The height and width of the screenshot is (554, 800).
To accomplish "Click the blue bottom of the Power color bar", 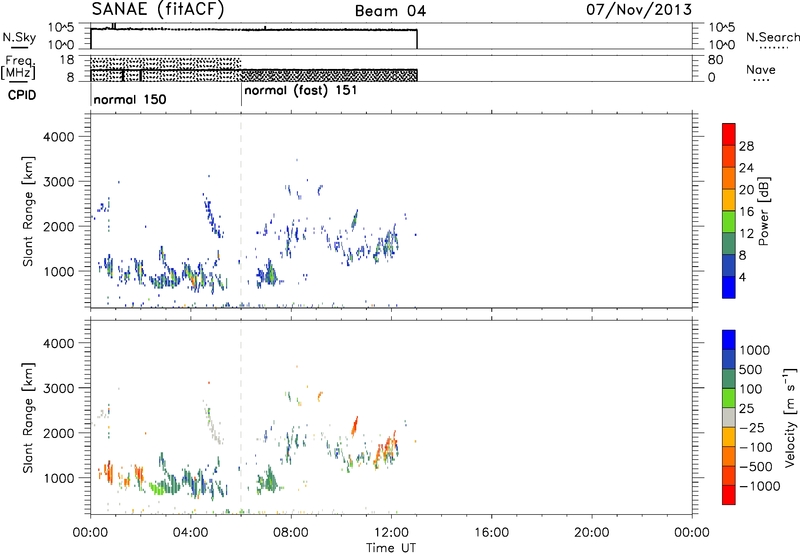I will click(x=729, y=287).
